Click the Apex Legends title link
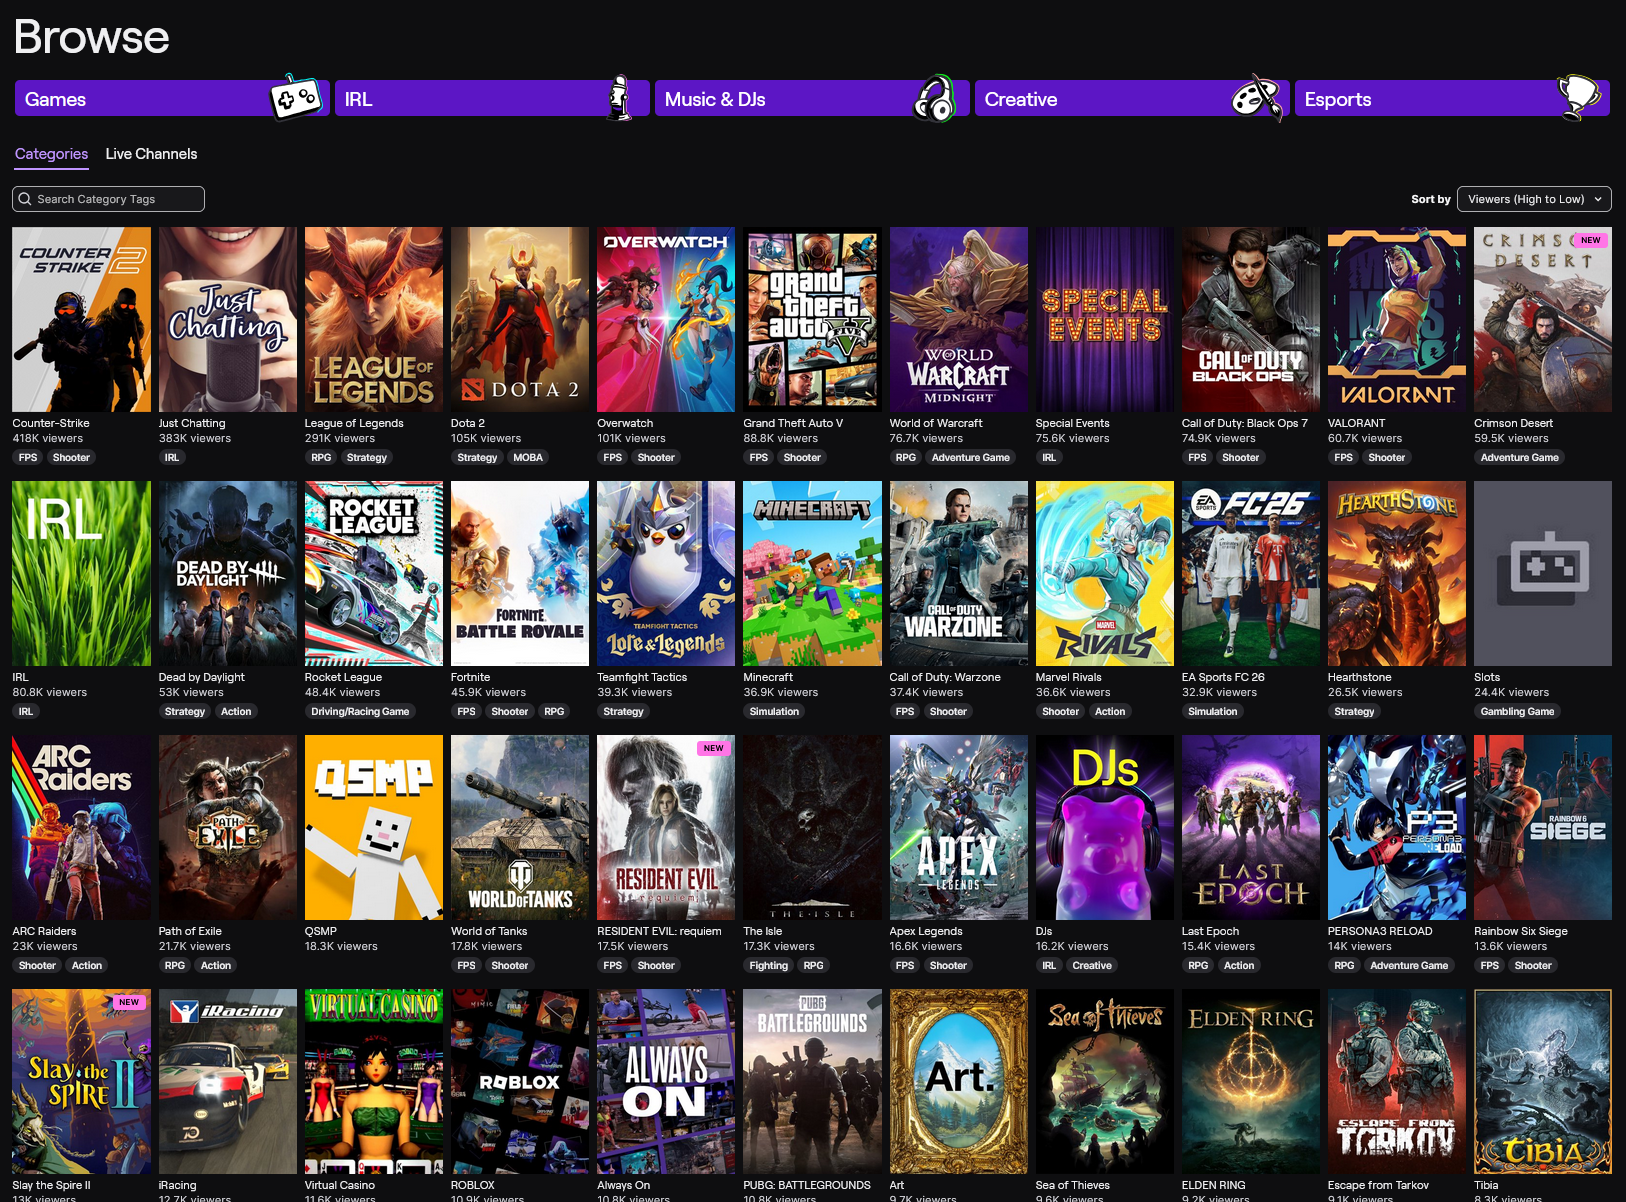The width and height of the screenshot is (1626, 1202). click(926, 931)
